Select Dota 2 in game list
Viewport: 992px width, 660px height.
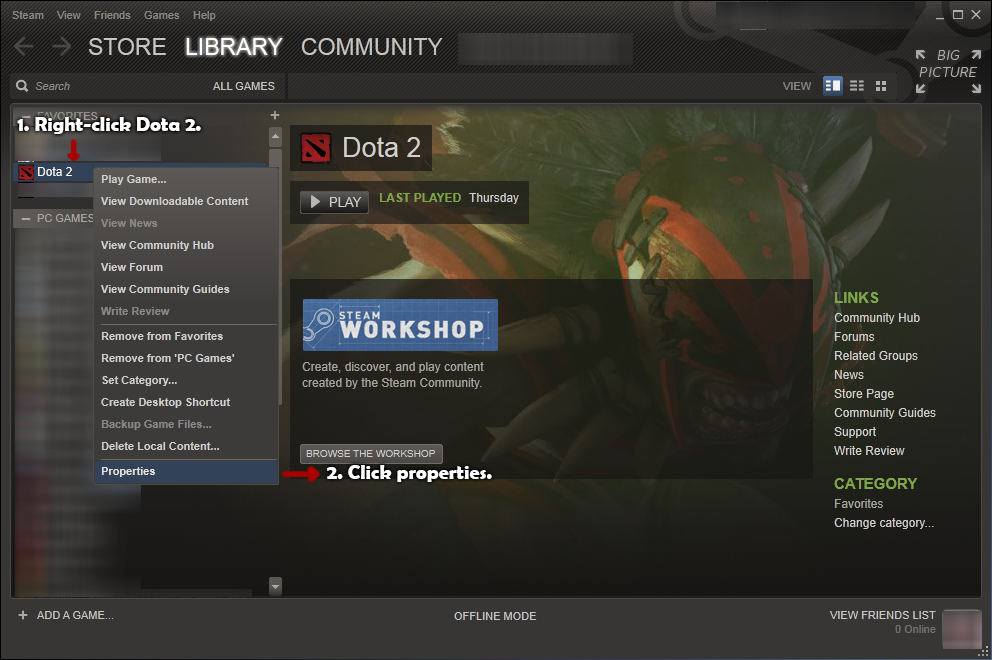[54, 171]
